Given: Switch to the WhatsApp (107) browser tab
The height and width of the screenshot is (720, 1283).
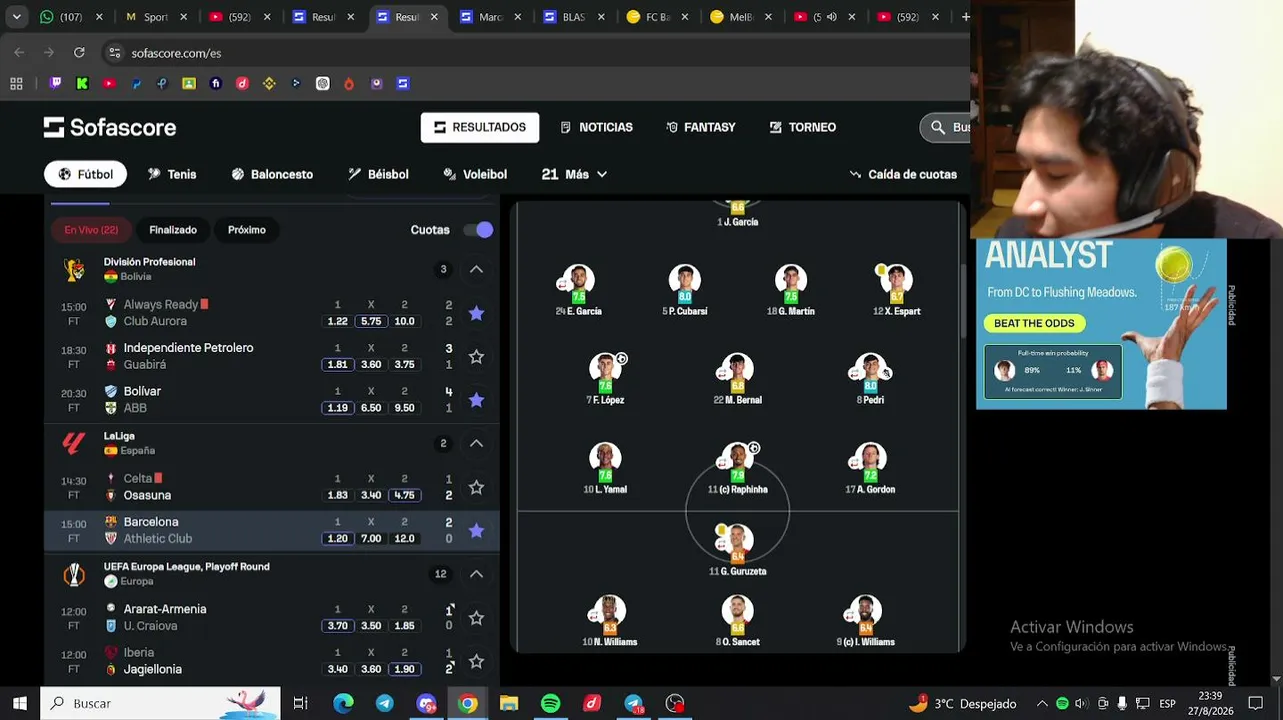Looking at the screenshot, I should [70, 17].
